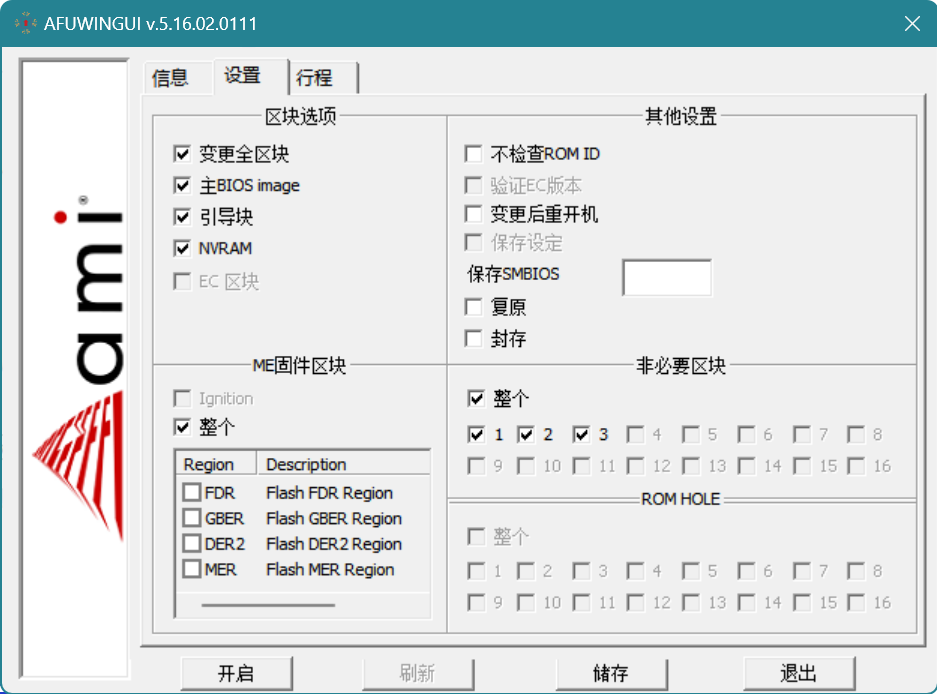The height and width of the screenshot is (694, 937).
Task: Switch to the 信息 tab
Action: (170, 78)
